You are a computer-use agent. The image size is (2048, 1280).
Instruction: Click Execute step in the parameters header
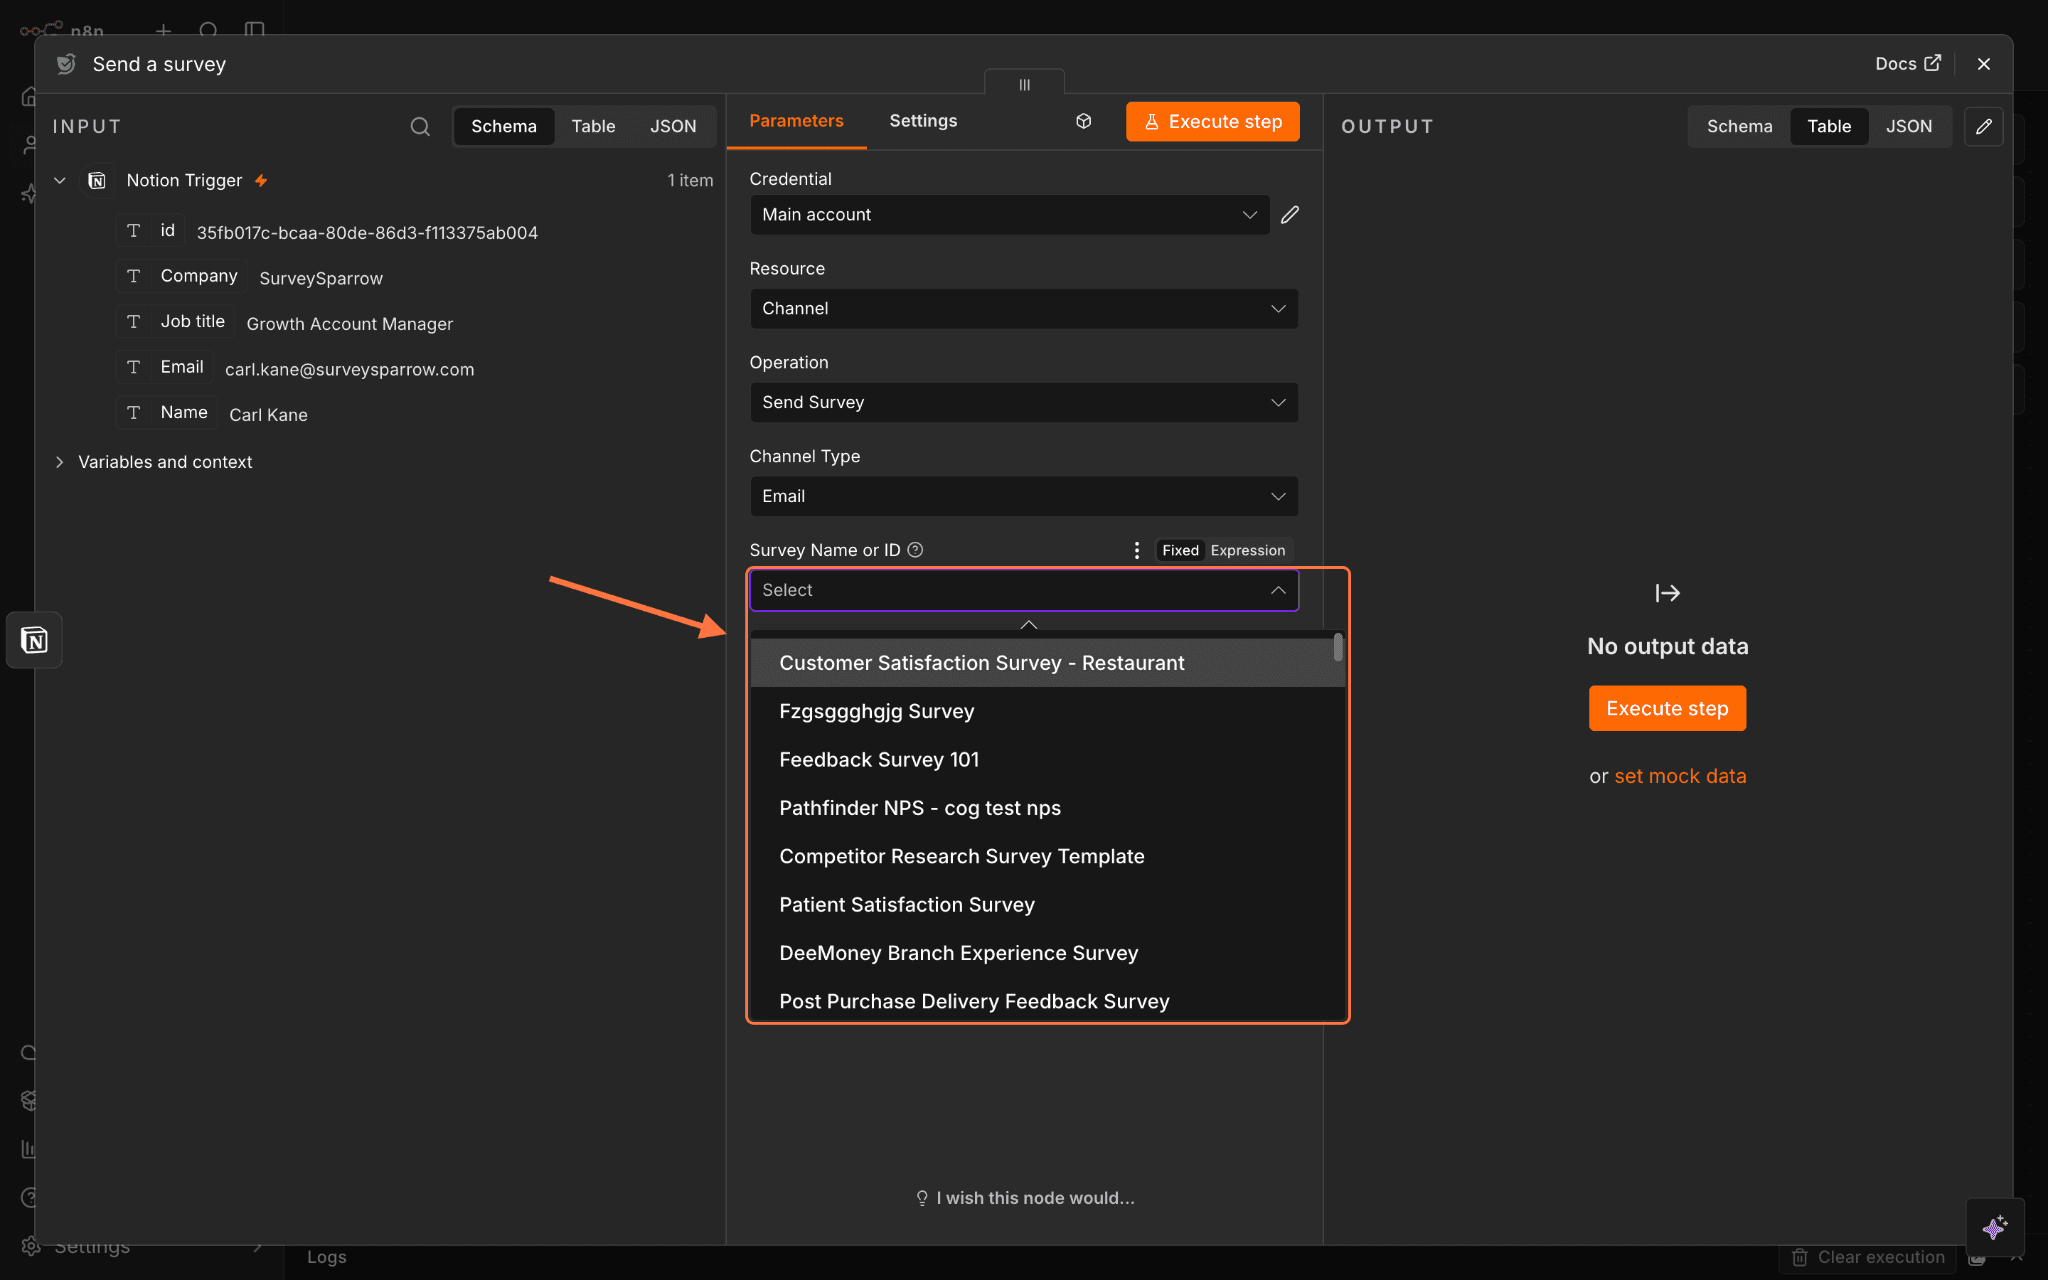pos(1212,122)
